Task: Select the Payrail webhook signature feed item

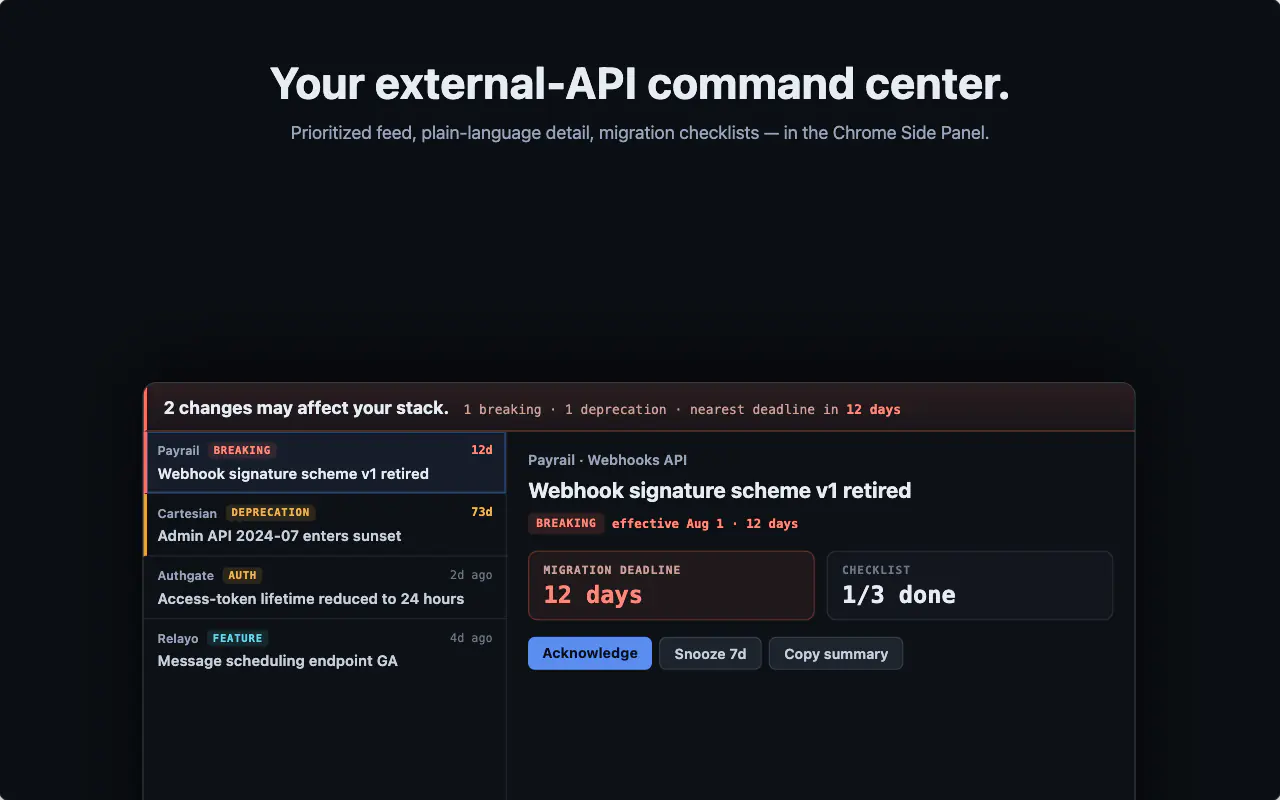Action: pyautogui.click(x=325, y=462)
